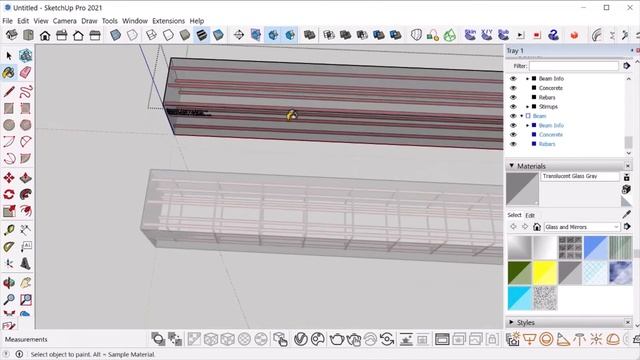Hide the black Rebars tag
Image resolution: width=640 pixels, height=360 pixels.
pyautogui.click(x=513, y=97)
